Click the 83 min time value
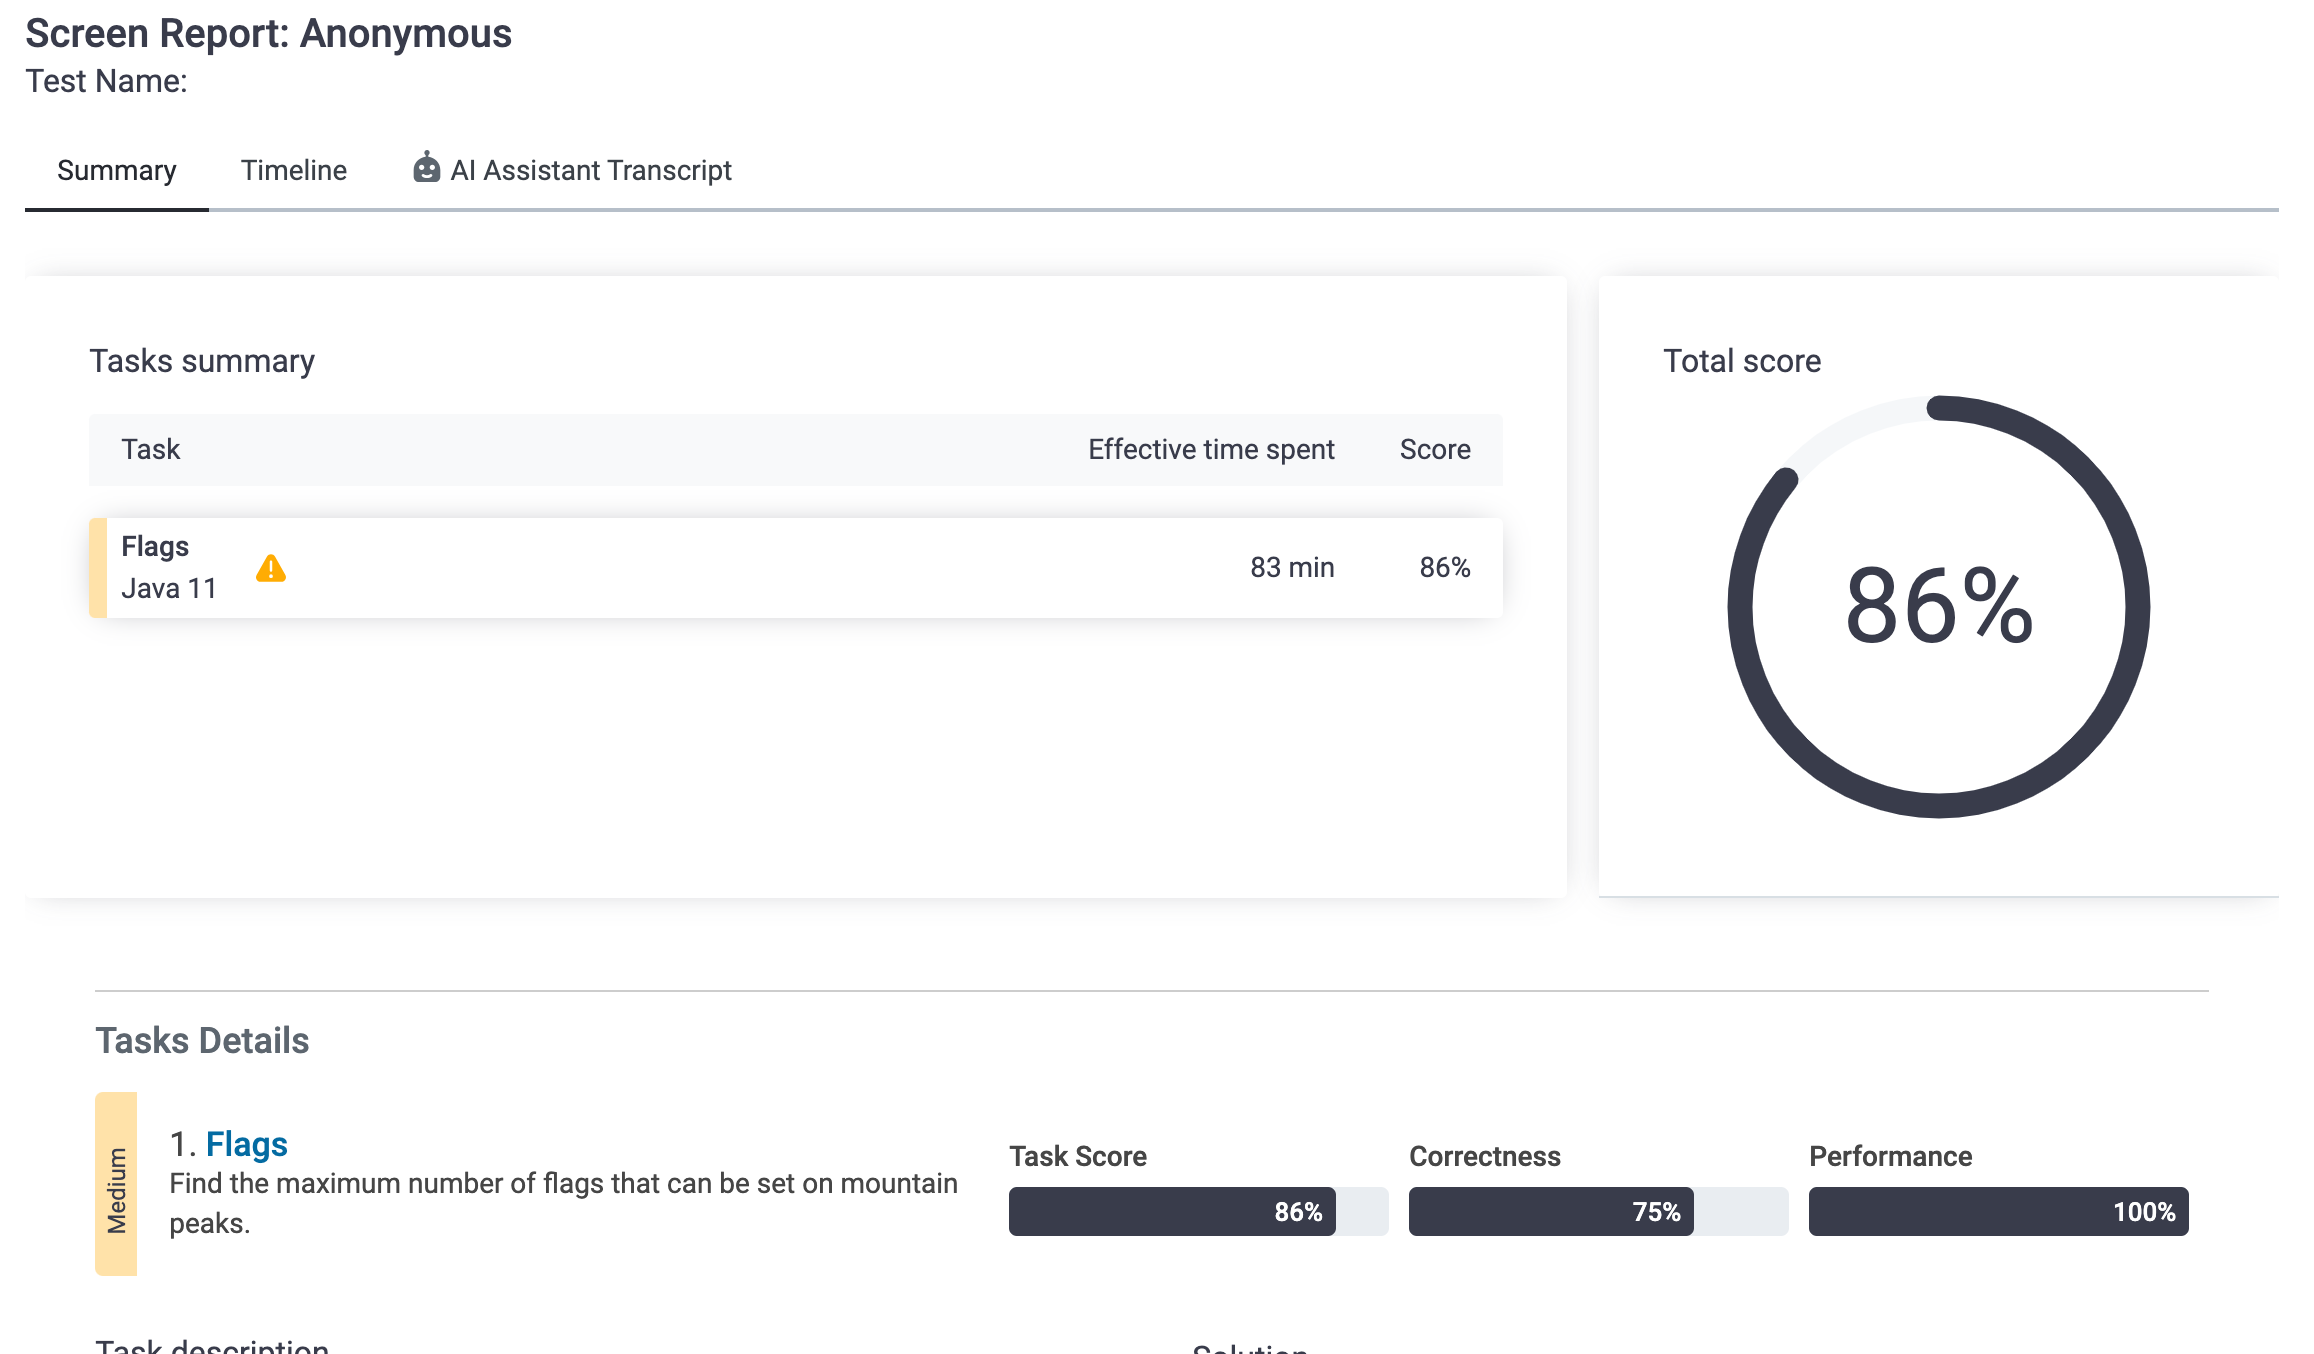2314x1354 pixels. [1291, 568]
